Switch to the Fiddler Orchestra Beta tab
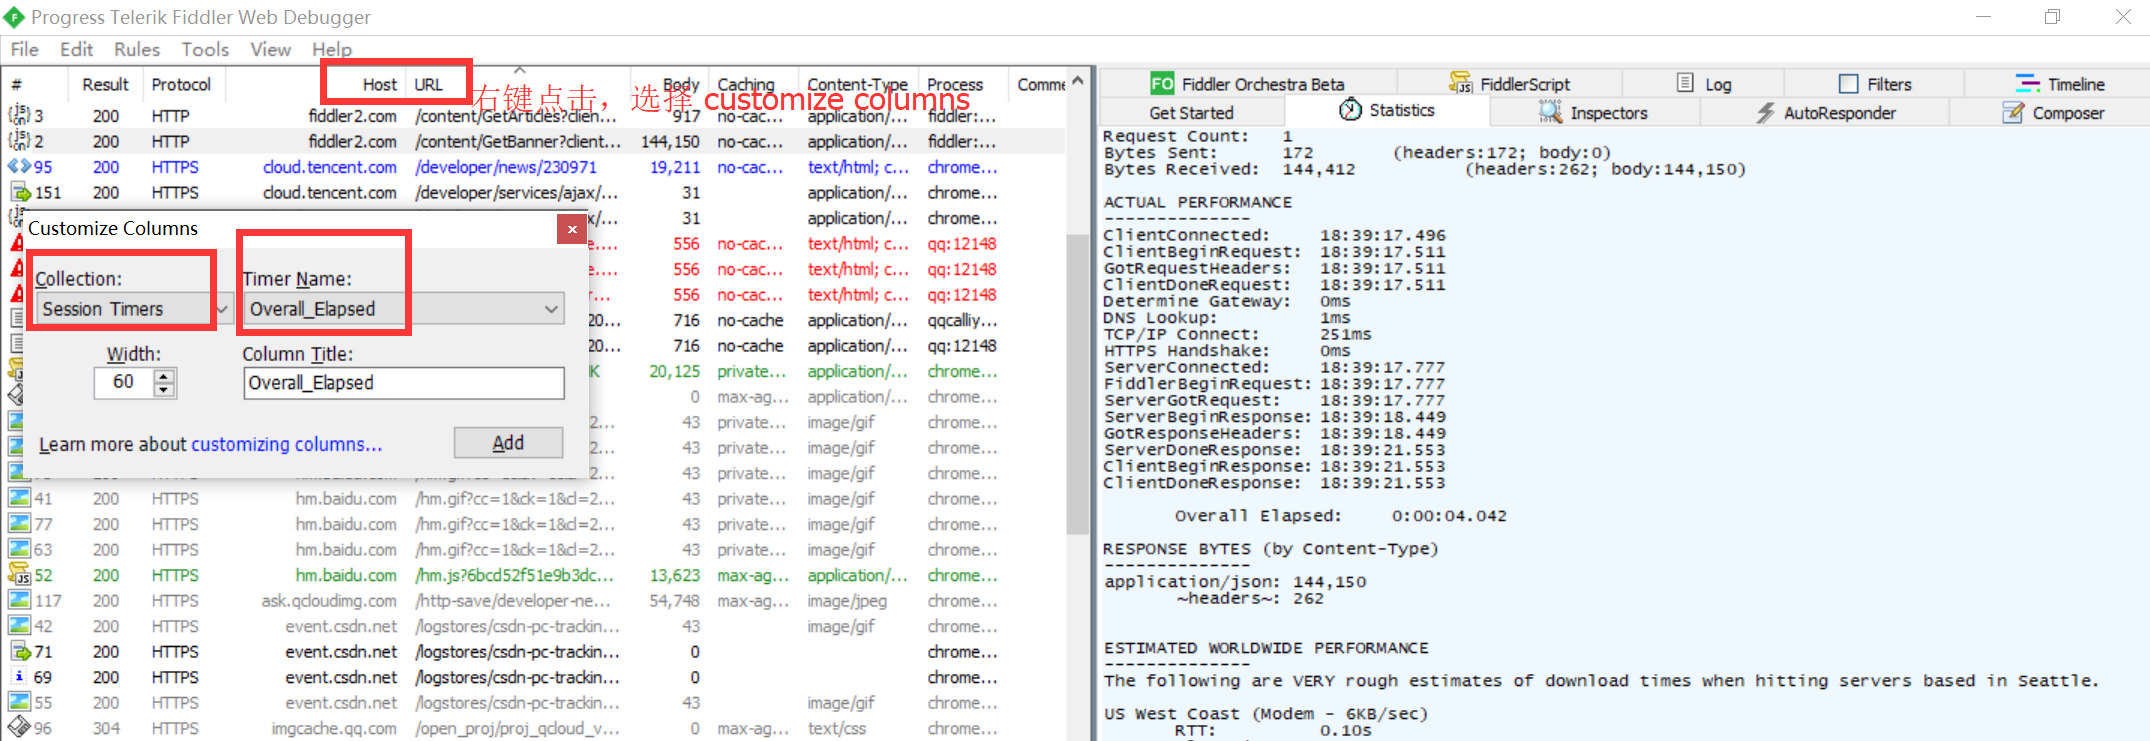Screen dimensions: 2150x741 click(1247, 84)
